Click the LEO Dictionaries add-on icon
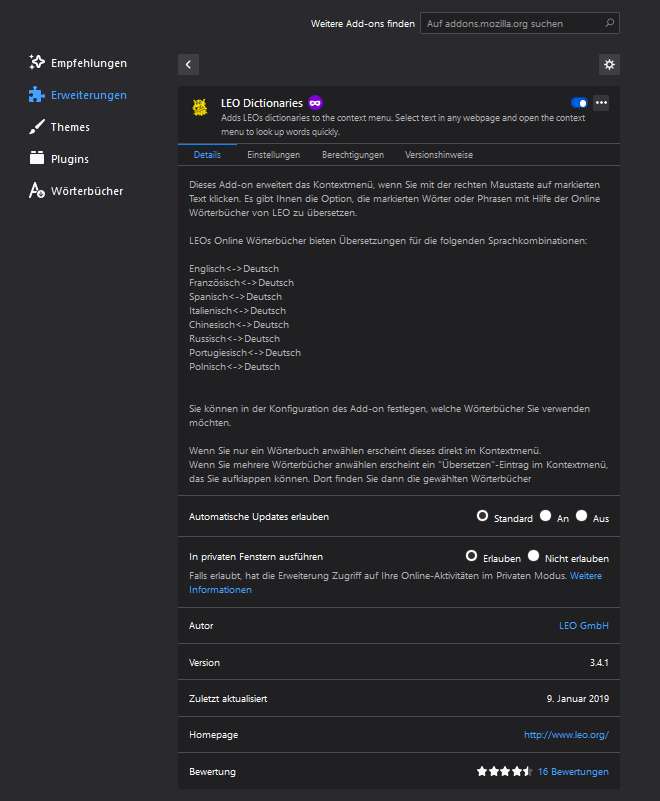The height and width of the screenshot is (801, 660). [x=199, y=108]
